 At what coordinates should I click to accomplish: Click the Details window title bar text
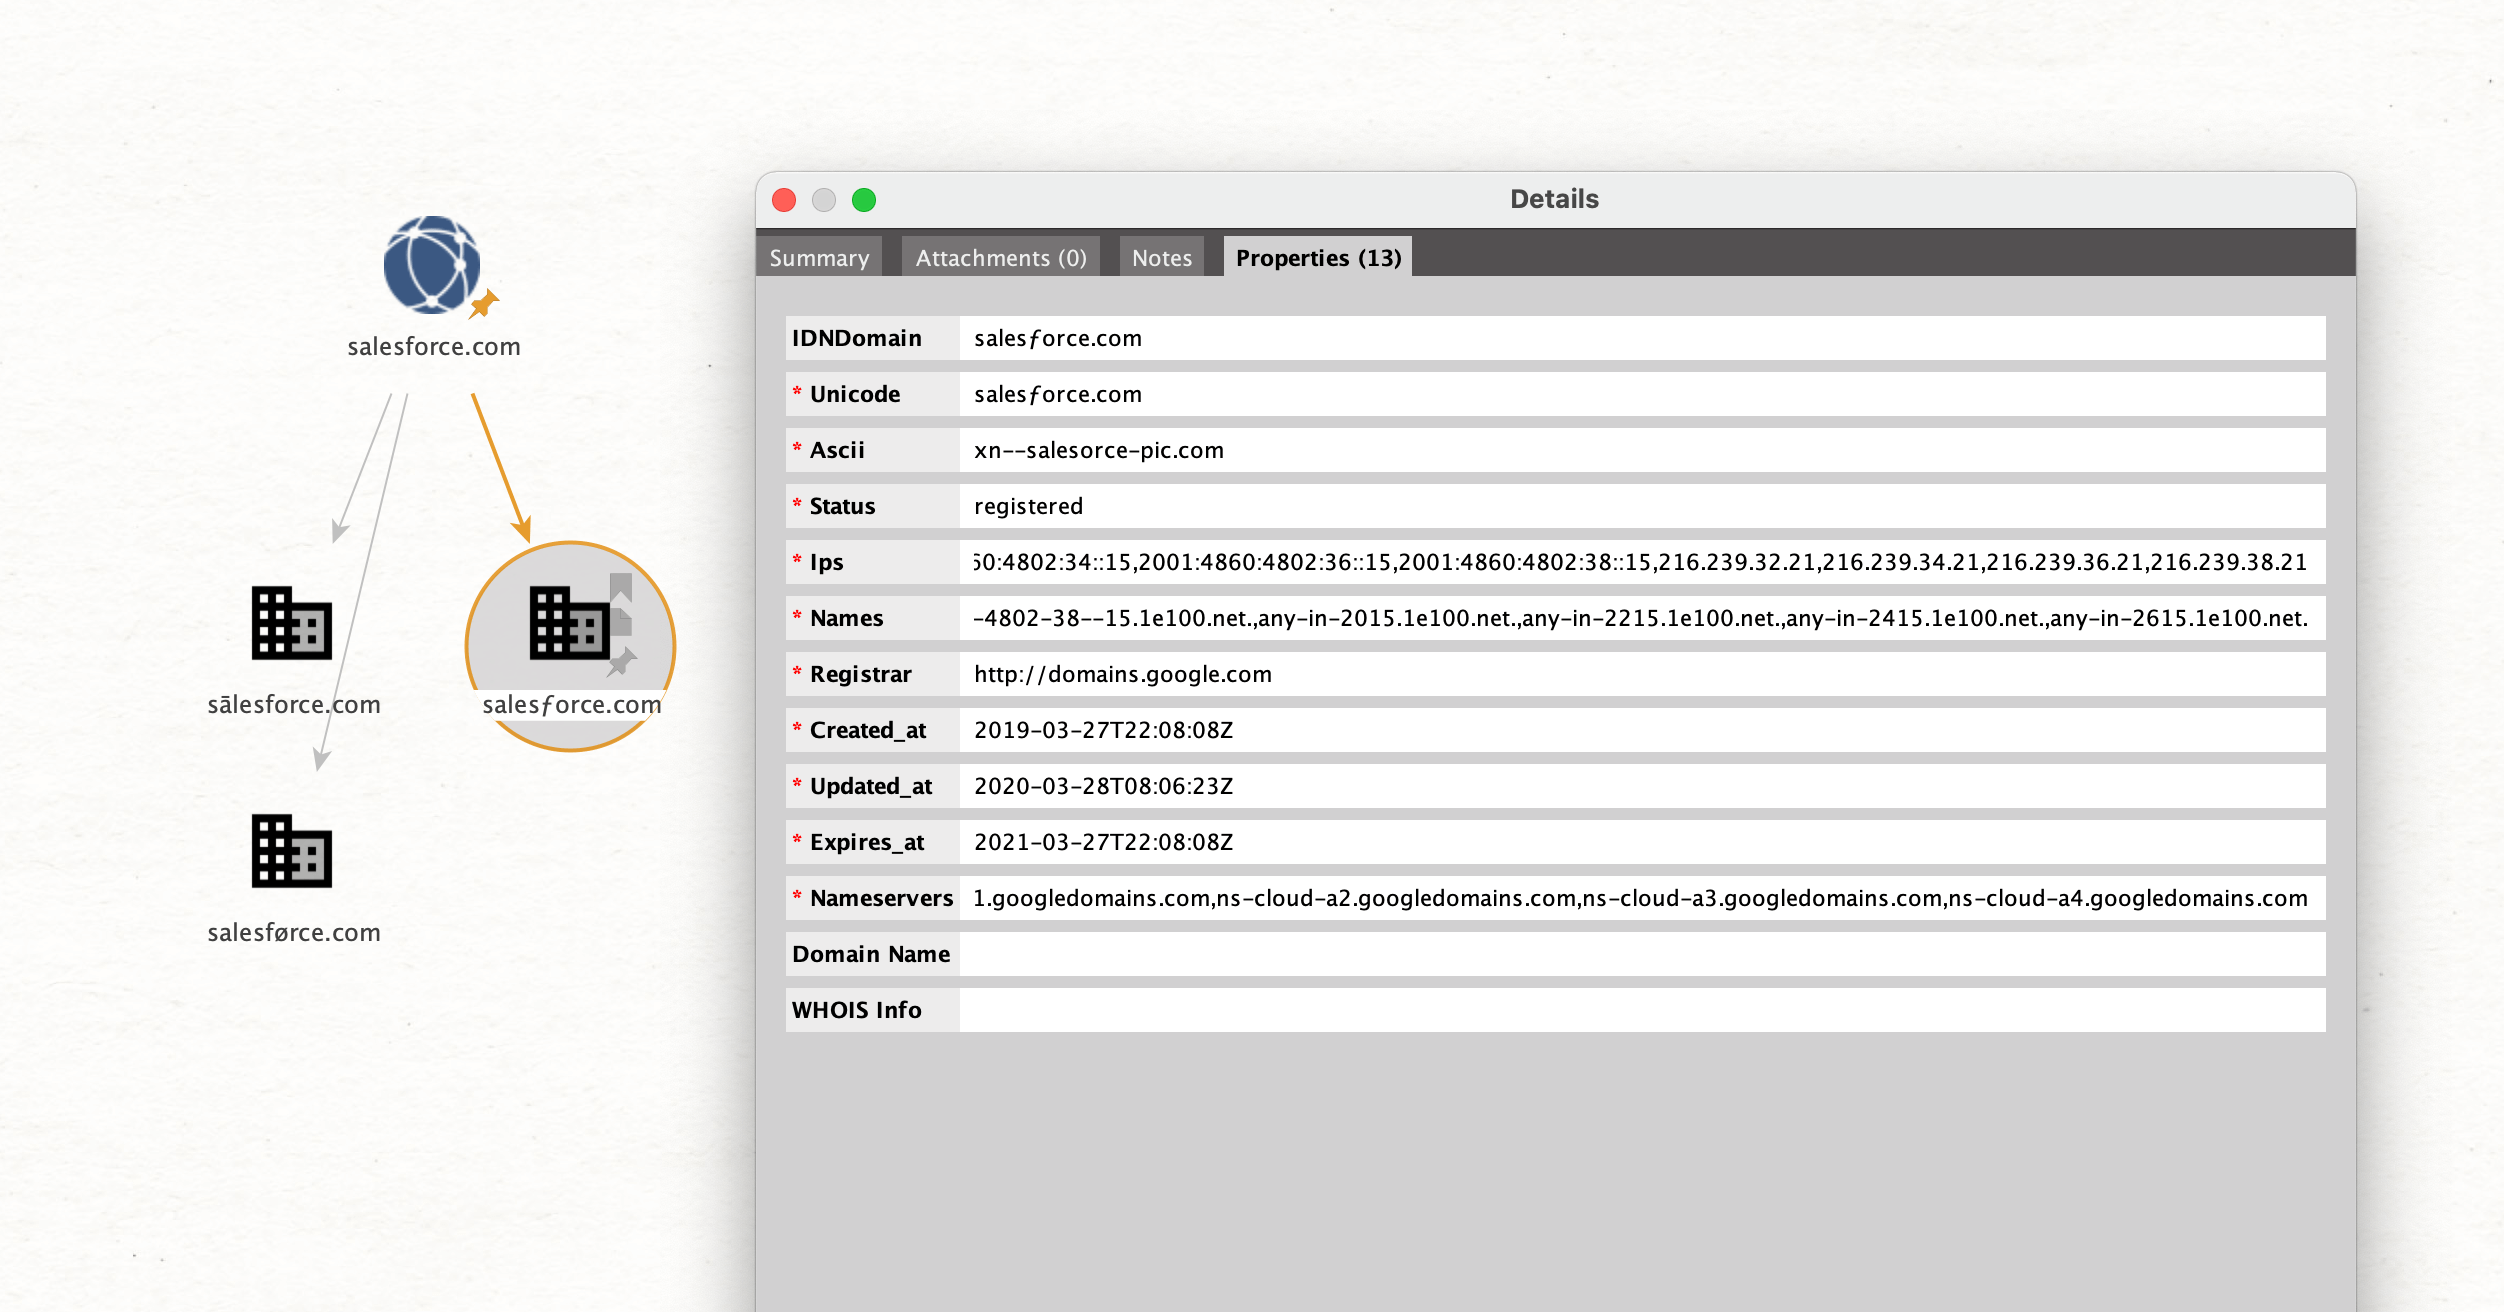pos(1554,199)
